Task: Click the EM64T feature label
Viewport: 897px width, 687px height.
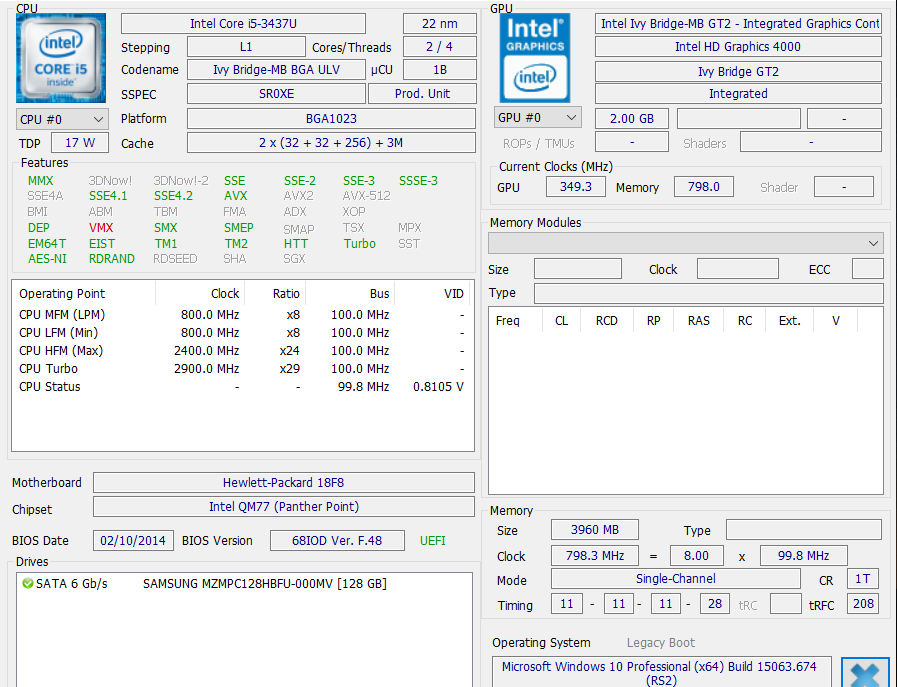Action: (47, 244)
